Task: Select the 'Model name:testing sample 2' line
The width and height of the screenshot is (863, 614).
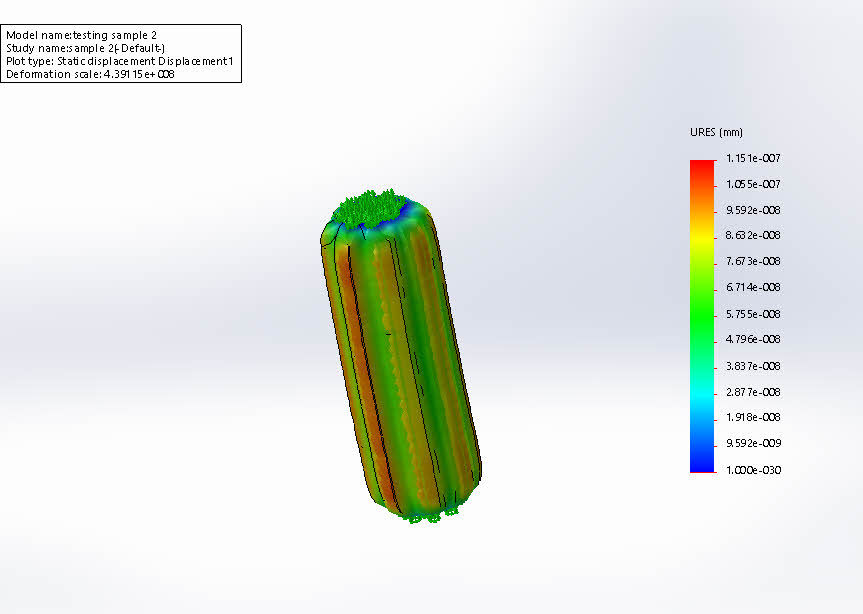Action: (x=81, y=35)
